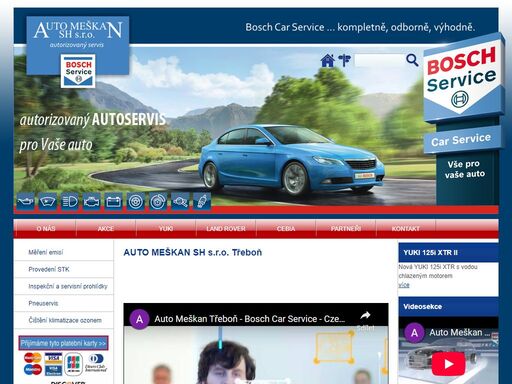Open the Pneuservis sidebar link
This screenshot has height=384, width=512.
click(43, 303)
